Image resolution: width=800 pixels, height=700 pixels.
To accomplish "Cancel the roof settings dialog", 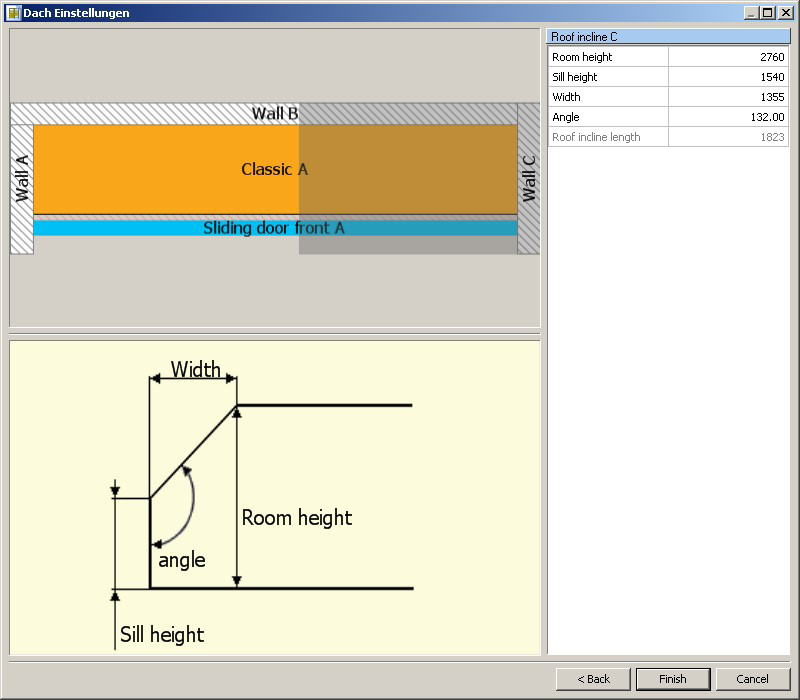I will 752,679.
